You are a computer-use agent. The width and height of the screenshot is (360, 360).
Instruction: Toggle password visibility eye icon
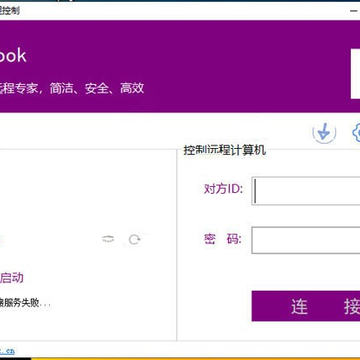(108, 239)
